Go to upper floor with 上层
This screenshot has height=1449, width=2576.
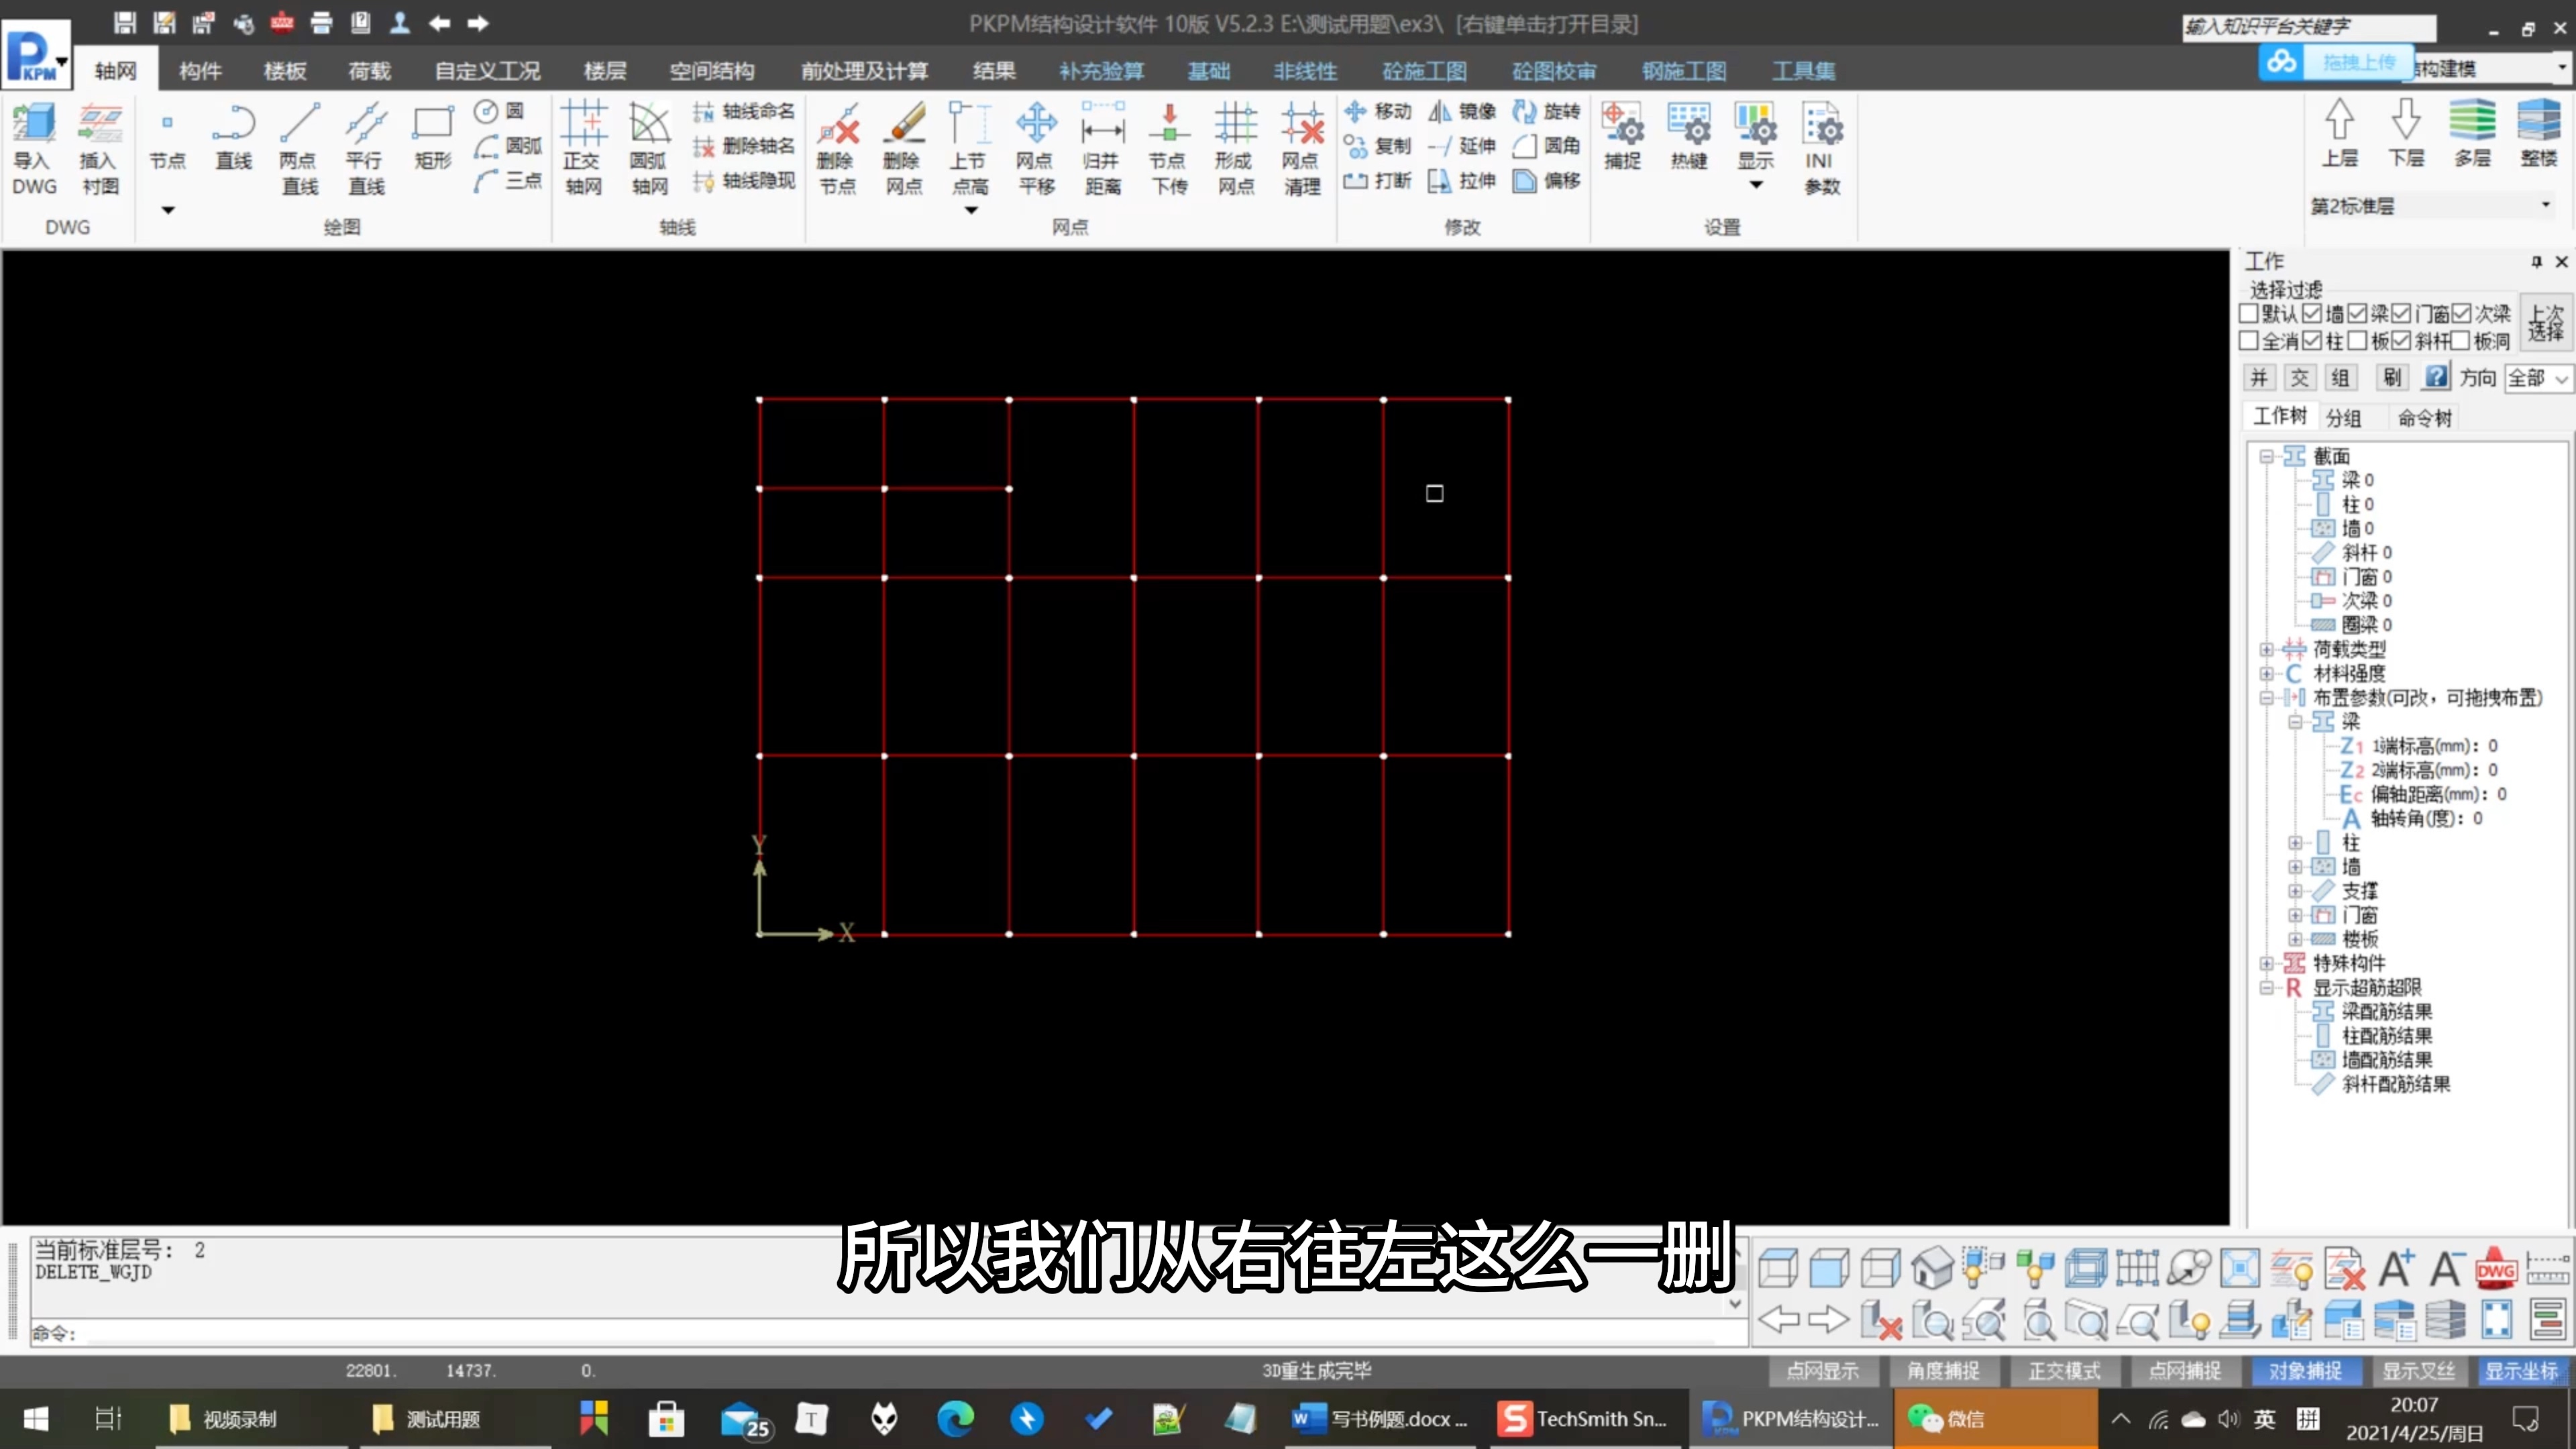(2339, 133)
